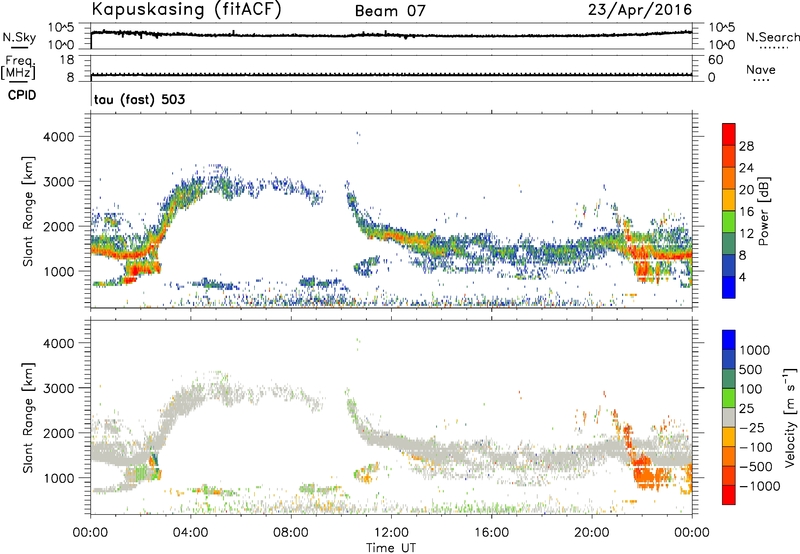Click the 04:00 time tick label

coord(191,533)
